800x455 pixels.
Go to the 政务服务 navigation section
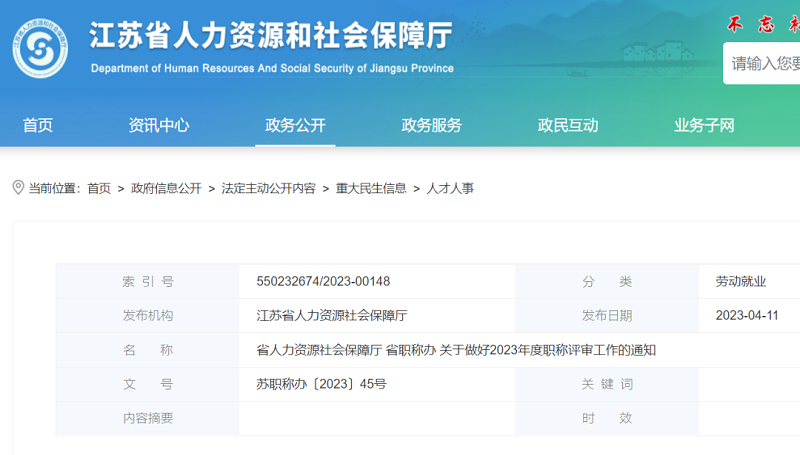tap(432, 125)
